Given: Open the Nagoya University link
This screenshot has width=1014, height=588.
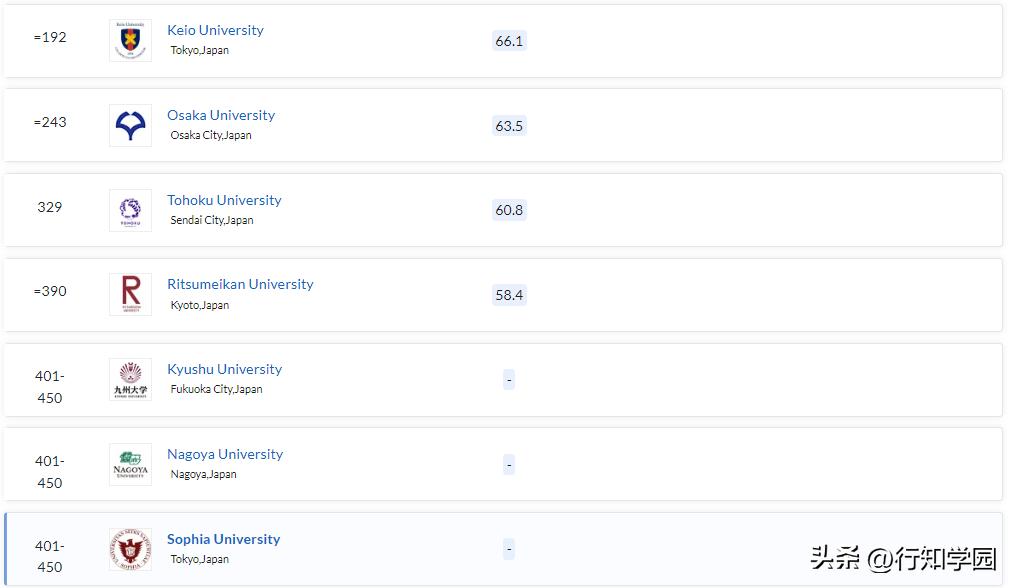Looking at the screenshot, I should (225, 454).
